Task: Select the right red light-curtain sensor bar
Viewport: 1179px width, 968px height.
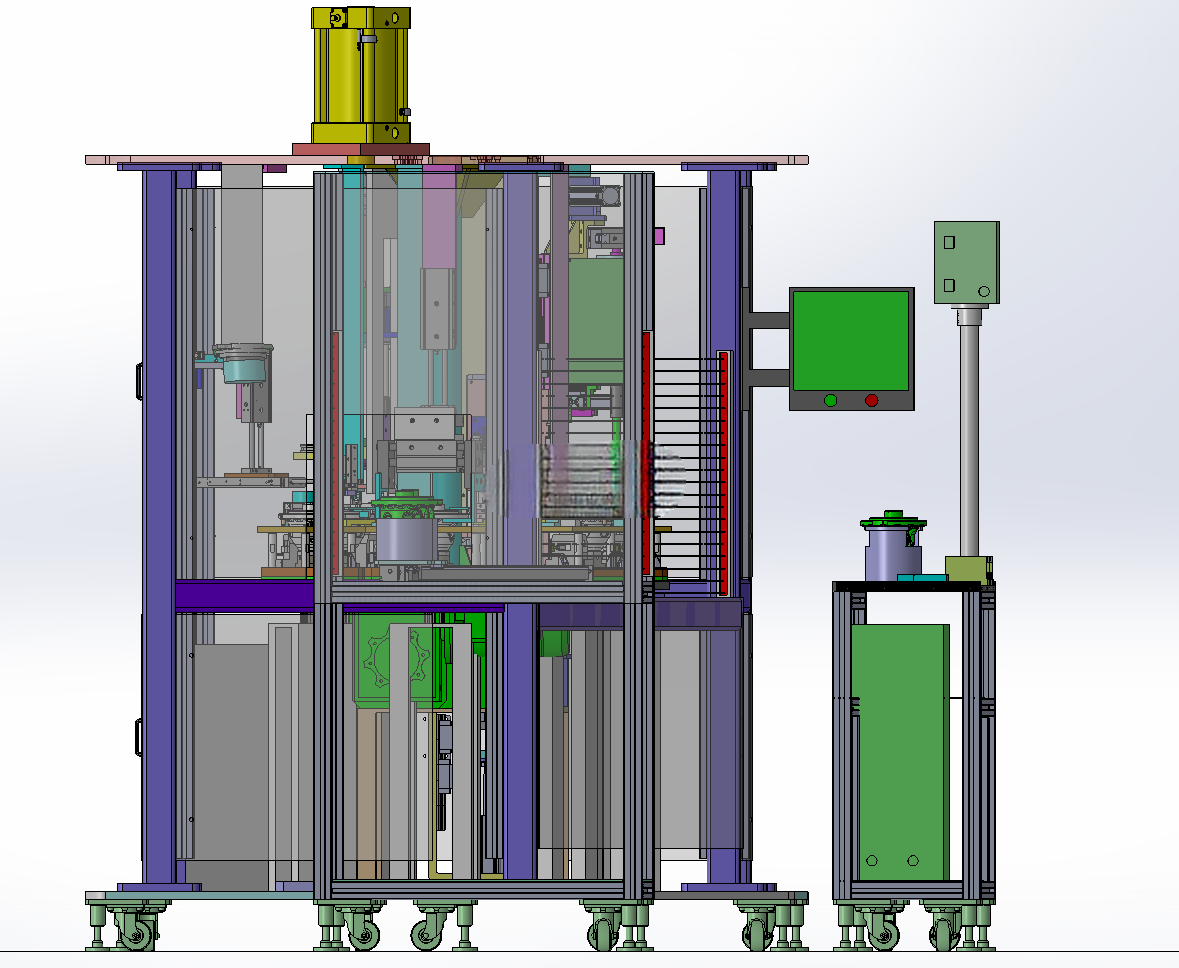Action: [725, 473]
